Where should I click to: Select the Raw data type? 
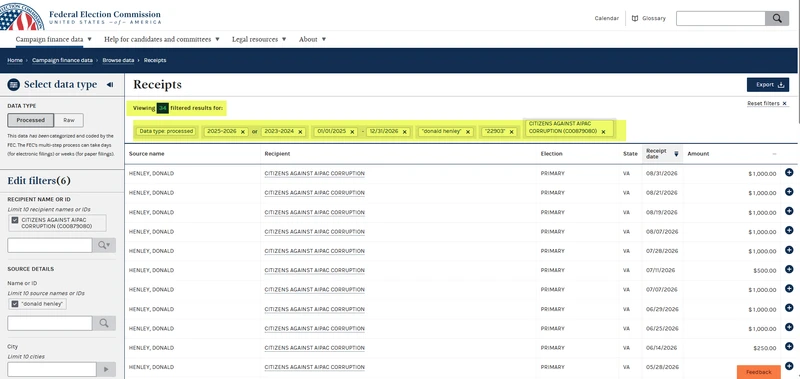[x=68, y=120]
